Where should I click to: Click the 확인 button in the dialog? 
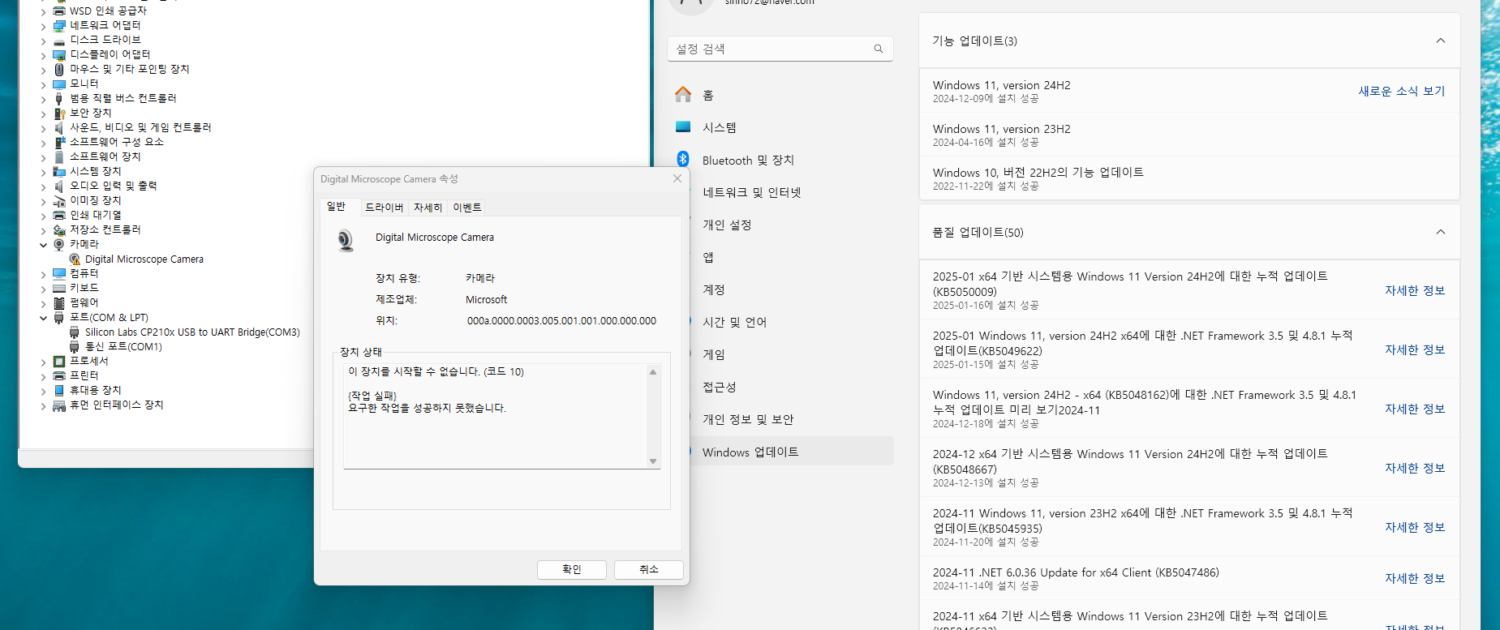click(572, 569)
